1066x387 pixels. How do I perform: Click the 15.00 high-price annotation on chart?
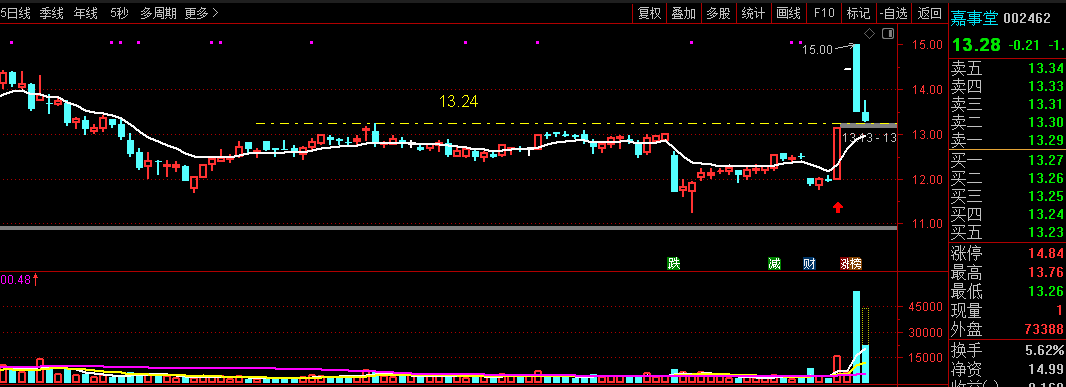click(817, 49)
